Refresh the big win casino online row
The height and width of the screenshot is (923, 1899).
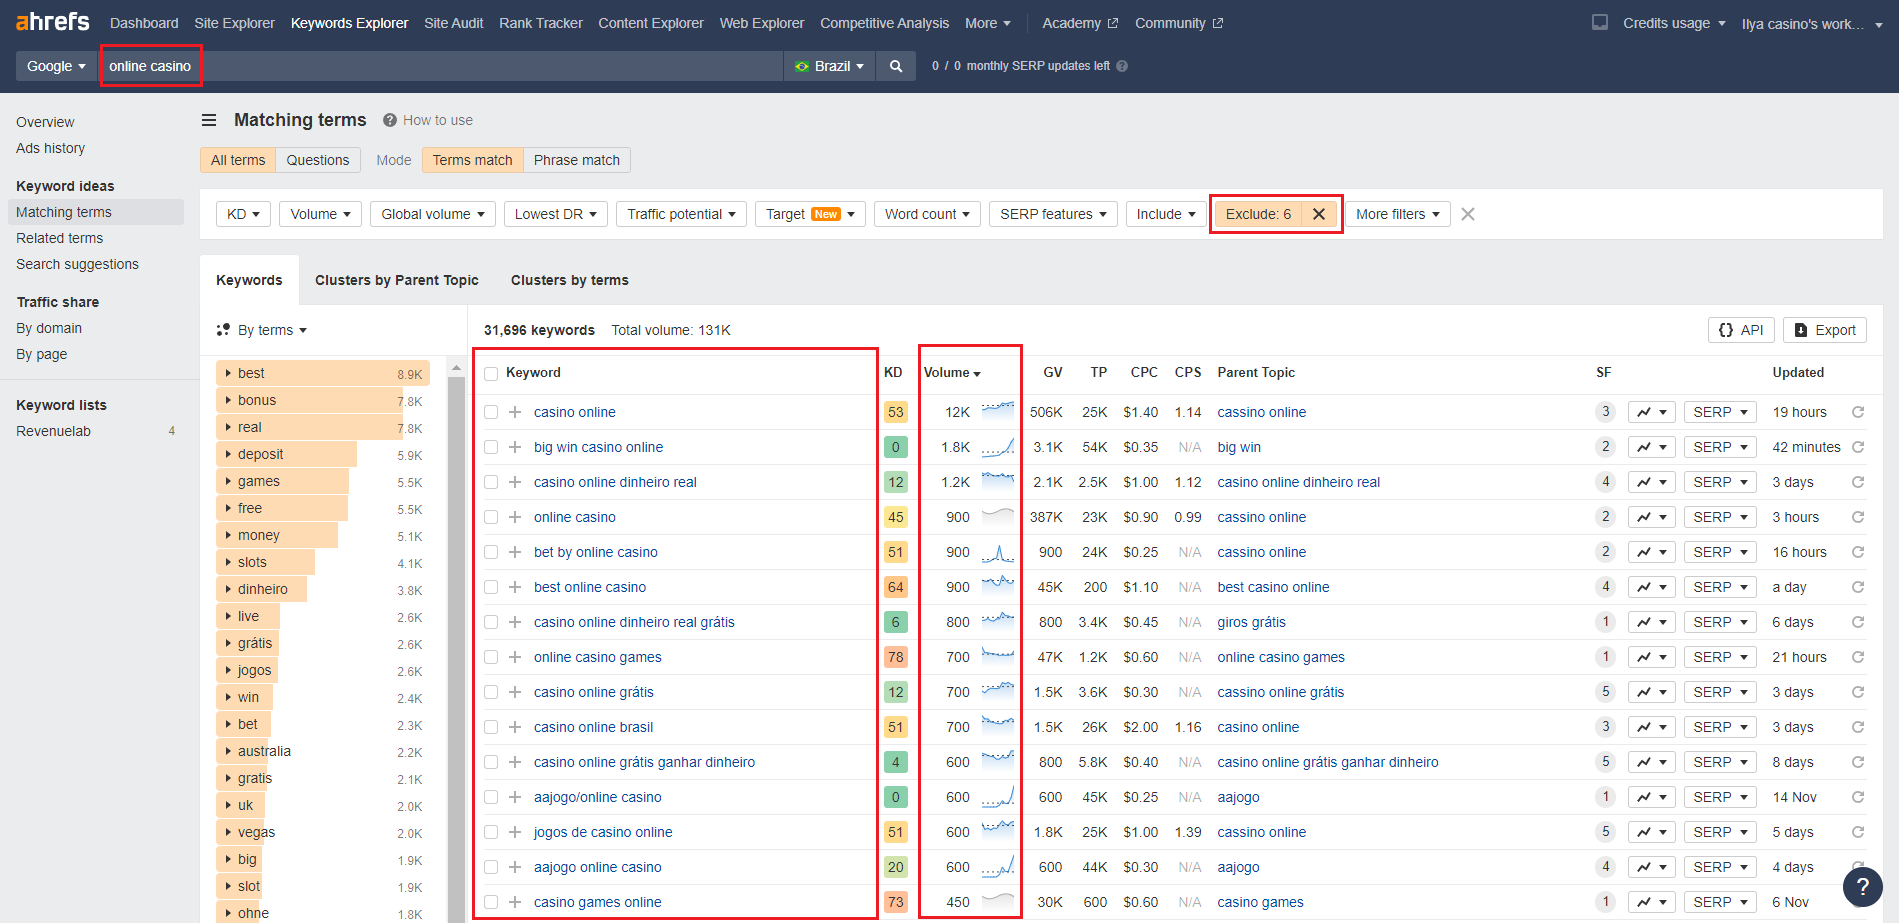(x=1858, y=447)
